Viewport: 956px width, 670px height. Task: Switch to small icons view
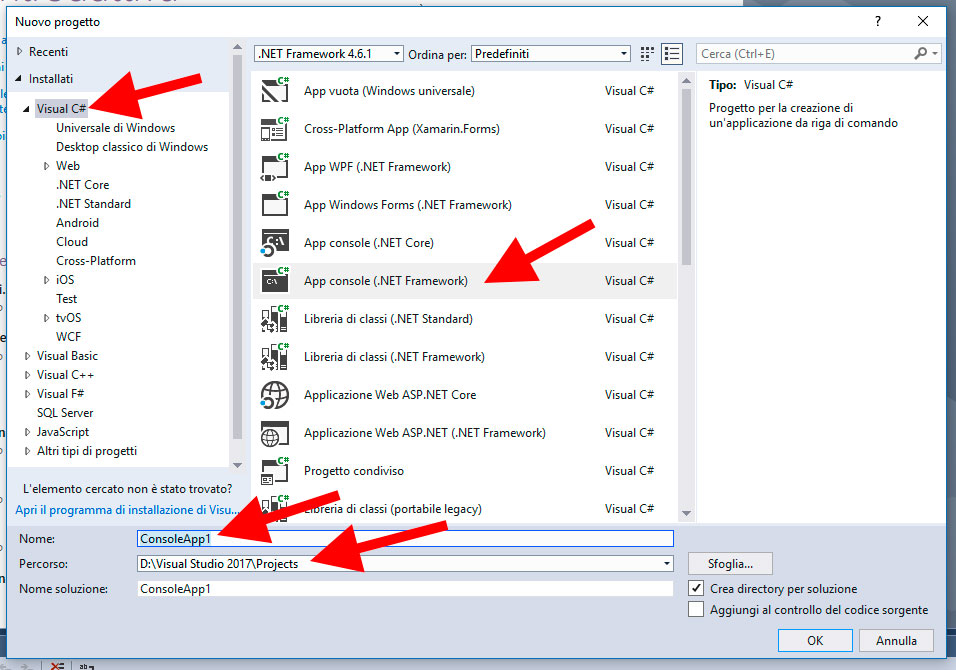(647, 54)
